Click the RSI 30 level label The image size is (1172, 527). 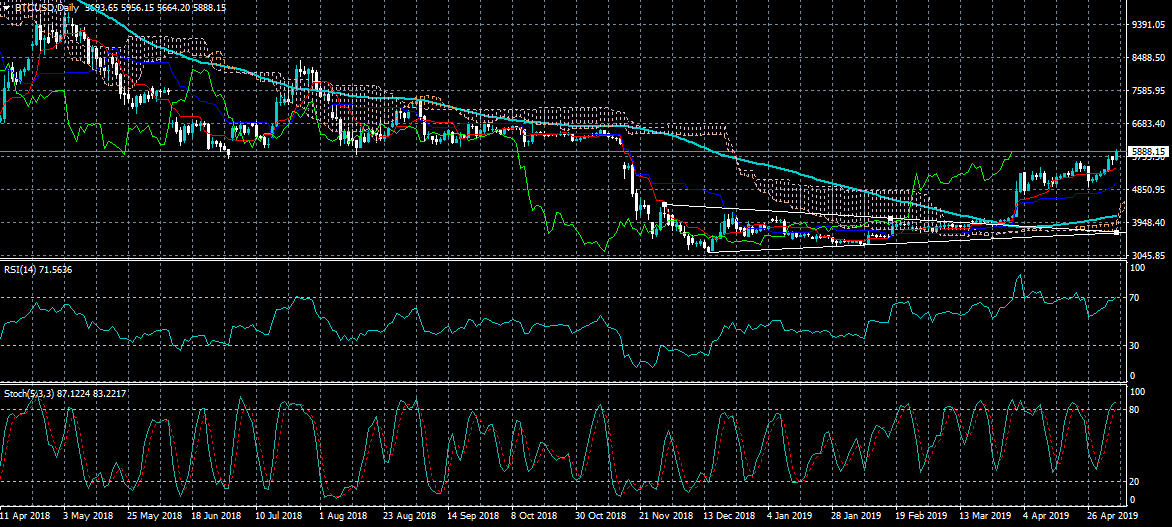[x=1136, y=345]
